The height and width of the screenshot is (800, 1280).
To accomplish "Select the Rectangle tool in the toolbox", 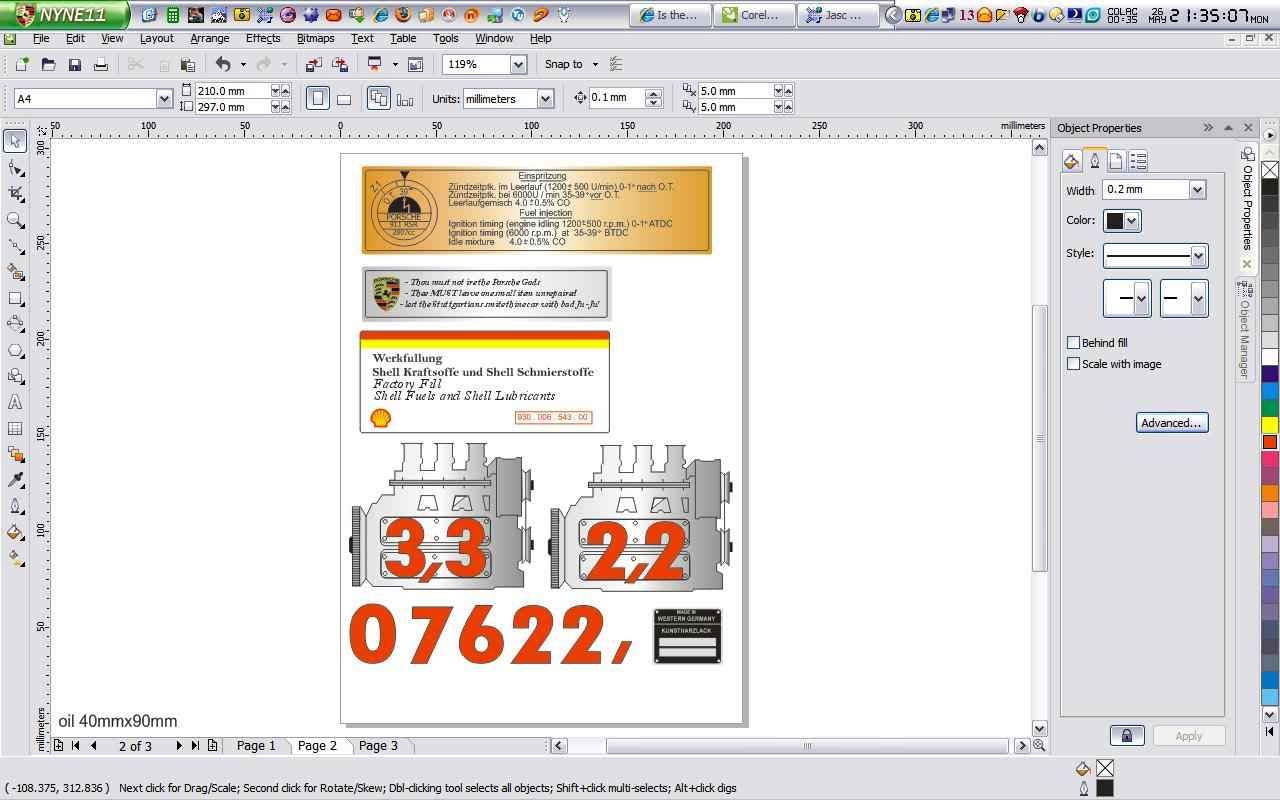I will click(15, 298).
